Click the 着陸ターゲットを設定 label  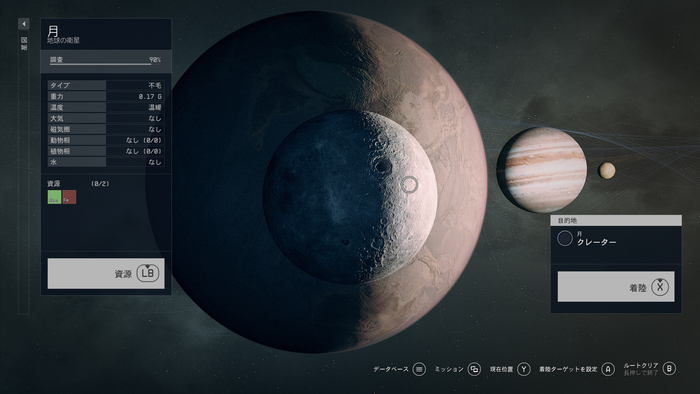568,369
